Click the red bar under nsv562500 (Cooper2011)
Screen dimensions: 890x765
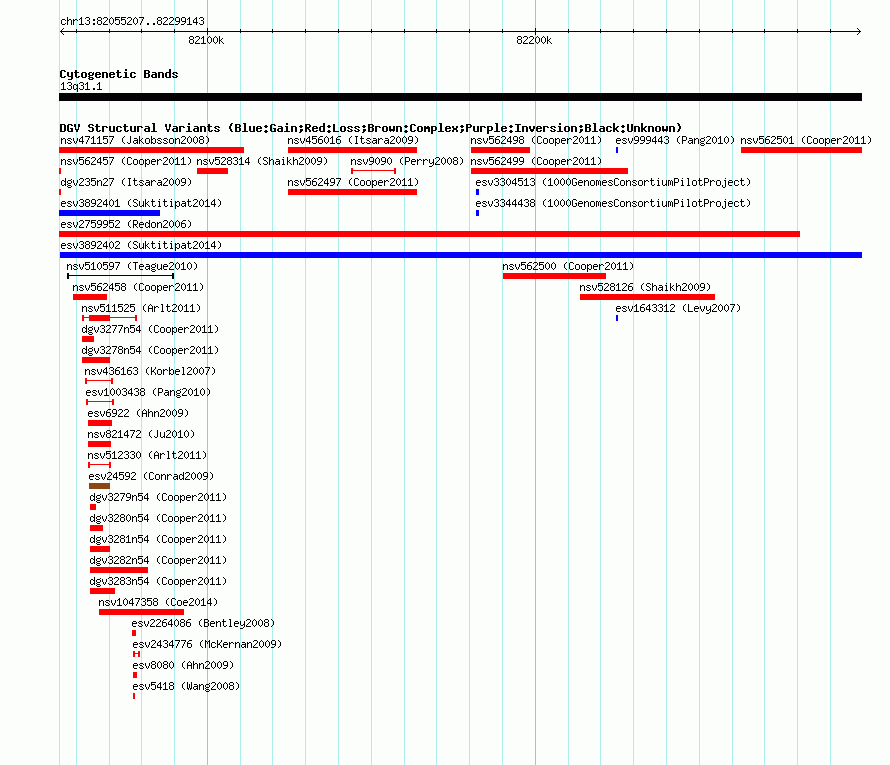click(x=554, y=276)
